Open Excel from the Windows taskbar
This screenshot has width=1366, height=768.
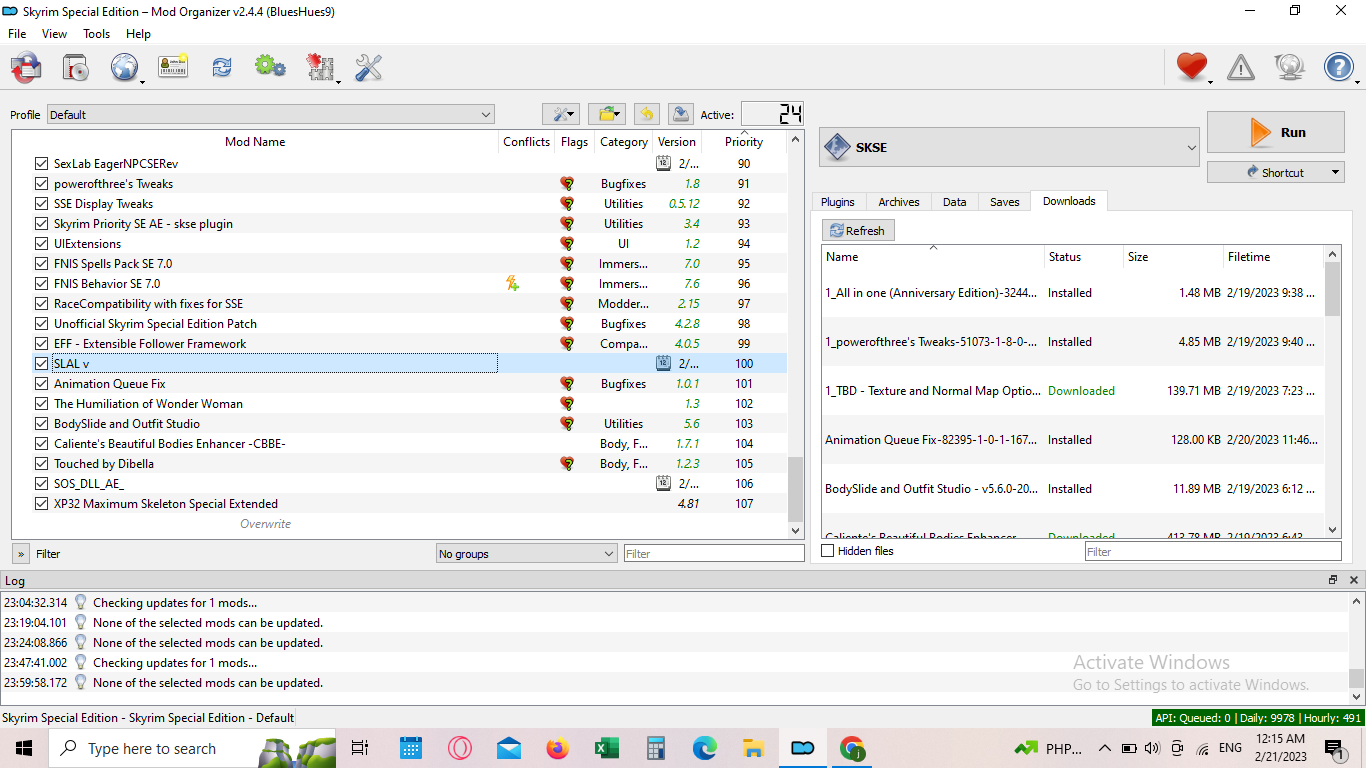[x=607, y=748]
